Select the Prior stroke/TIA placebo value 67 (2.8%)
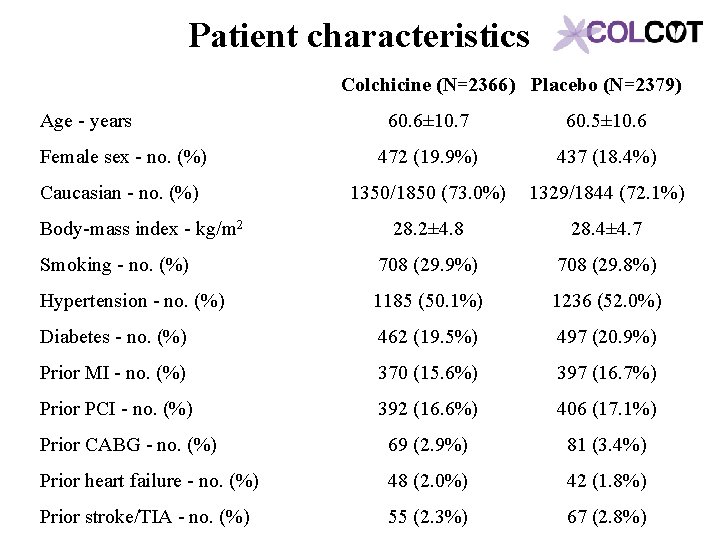Screen dimensions: 720x540 [x=606, y=517]
